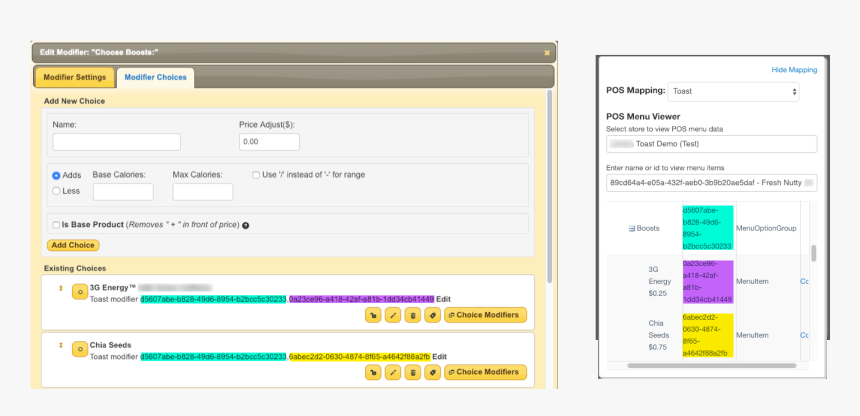Screen dimensions: 860x416
Task: Select the Adds radio button
Action: point(56,175)
